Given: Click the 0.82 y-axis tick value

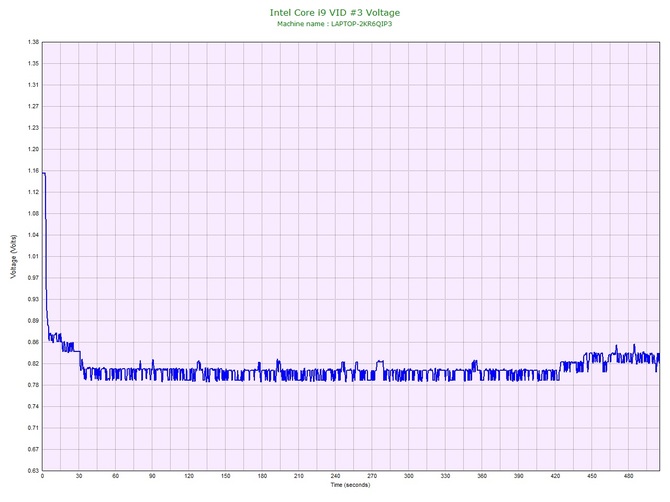Looking at the screenshot, I should pos(33,364).
